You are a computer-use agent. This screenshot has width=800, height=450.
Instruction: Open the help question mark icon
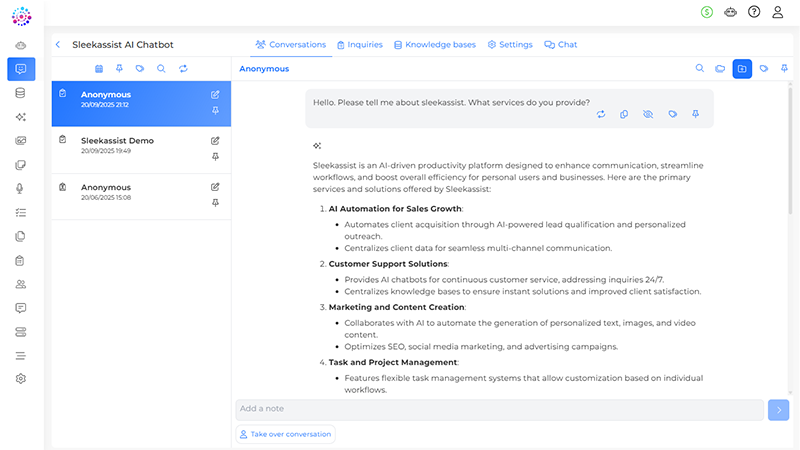[x=754, y=12]
